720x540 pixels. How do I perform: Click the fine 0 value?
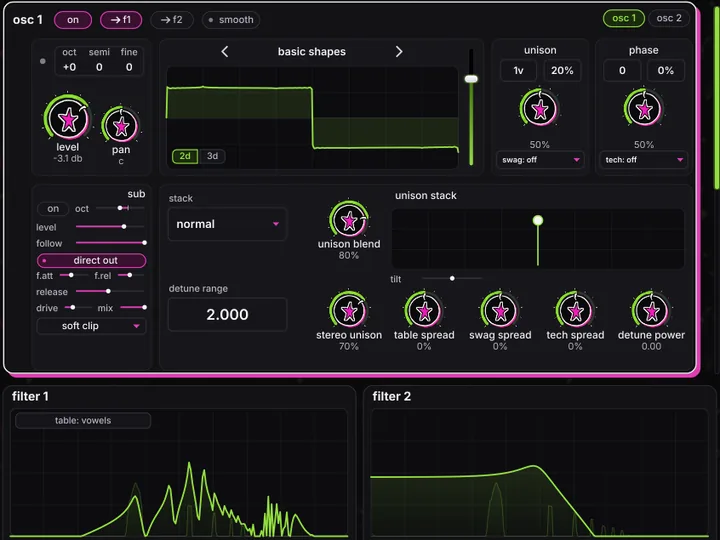click(x=129, y=67)
